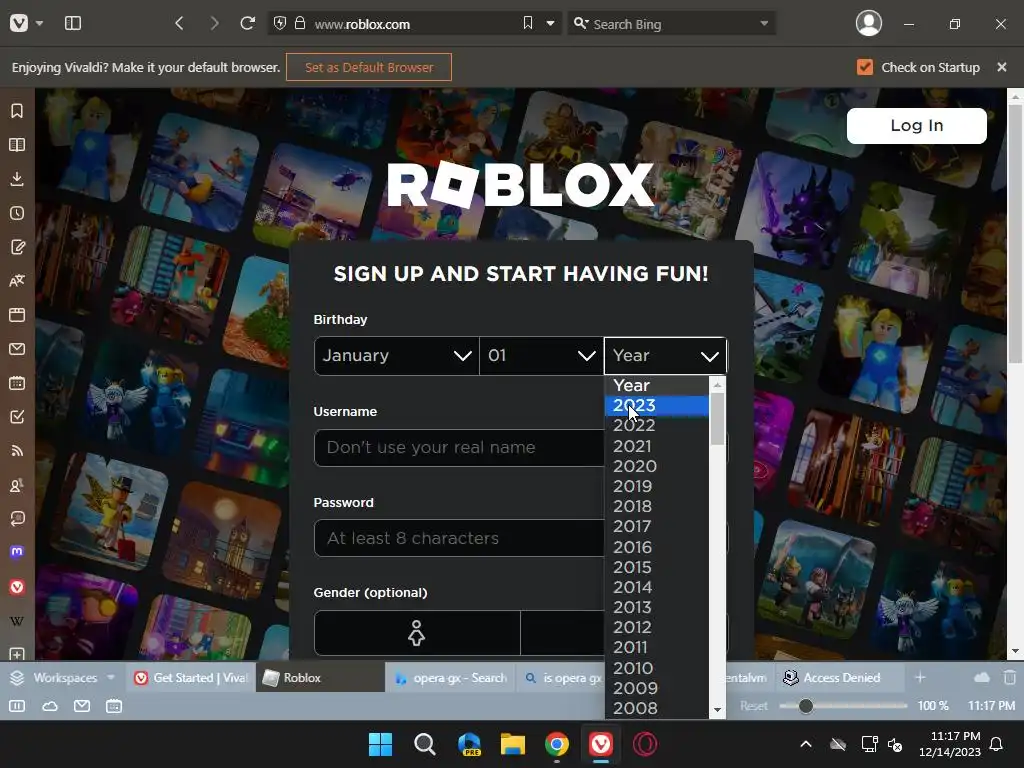The image size is (1024, 768).
Task: Choose 2023 in the year list
Action: [x=656, y=406]
